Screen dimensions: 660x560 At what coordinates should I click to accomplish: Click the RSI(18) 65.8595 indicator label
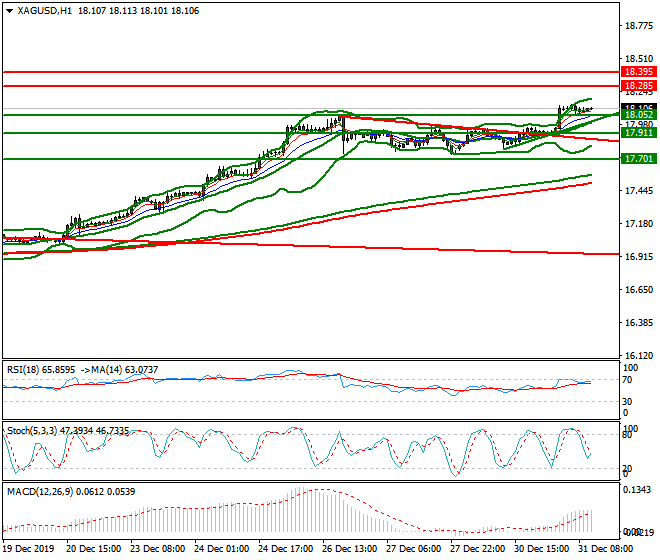click(x=41, y=370)
